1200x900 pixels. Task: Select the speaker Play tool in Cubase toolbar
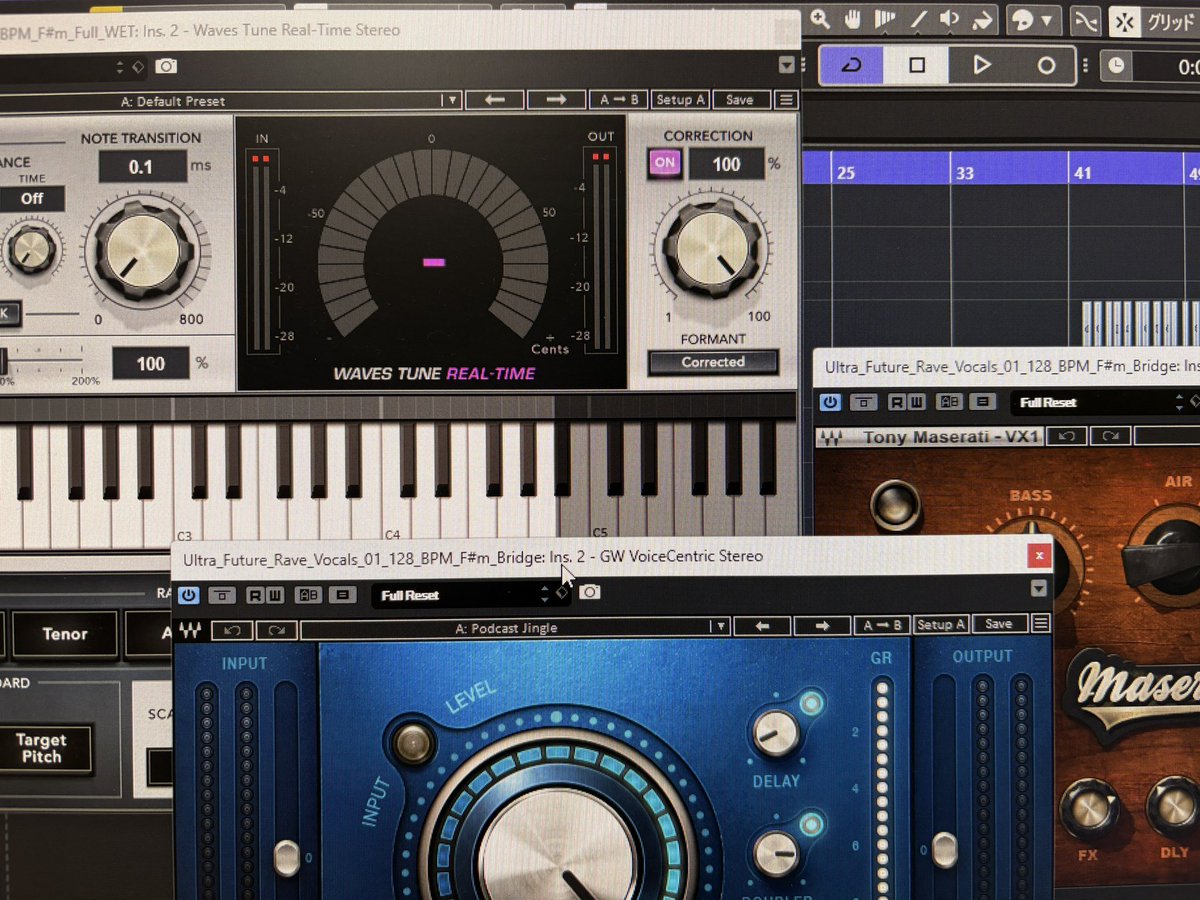tap(949, 18)
